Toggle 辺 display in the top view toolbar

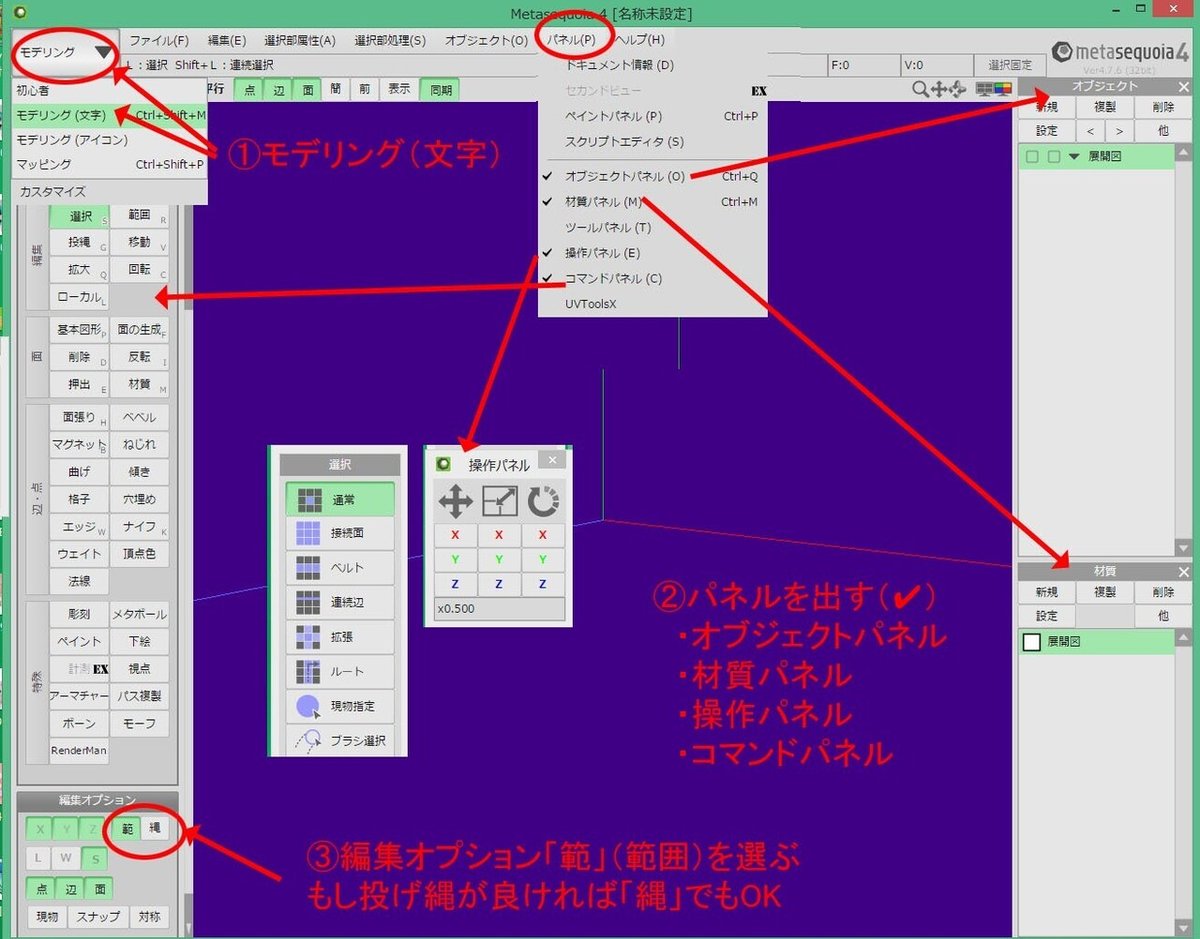[279, 89]
